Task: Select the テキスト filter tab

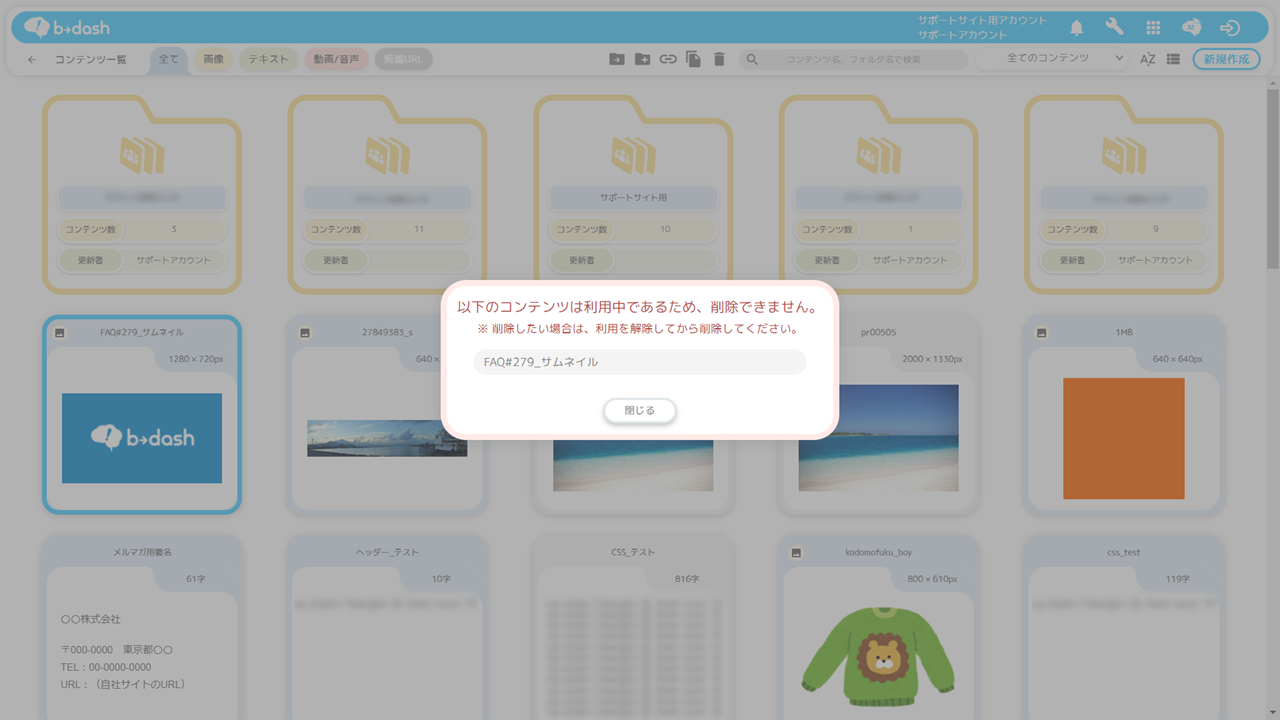Action: 268,59
